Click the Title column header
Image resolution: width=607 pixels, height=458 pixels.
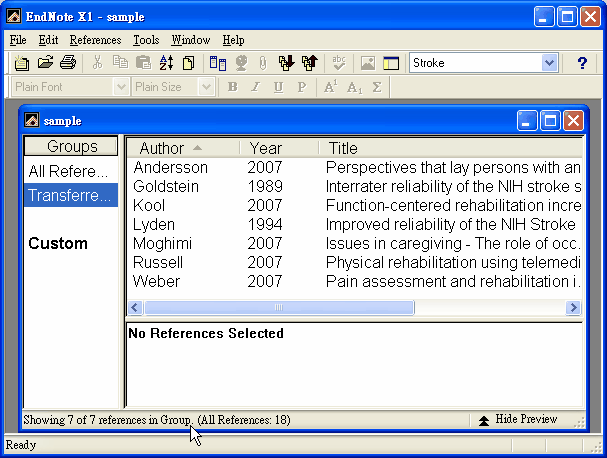pyautogui.click(x=450, y=148)
